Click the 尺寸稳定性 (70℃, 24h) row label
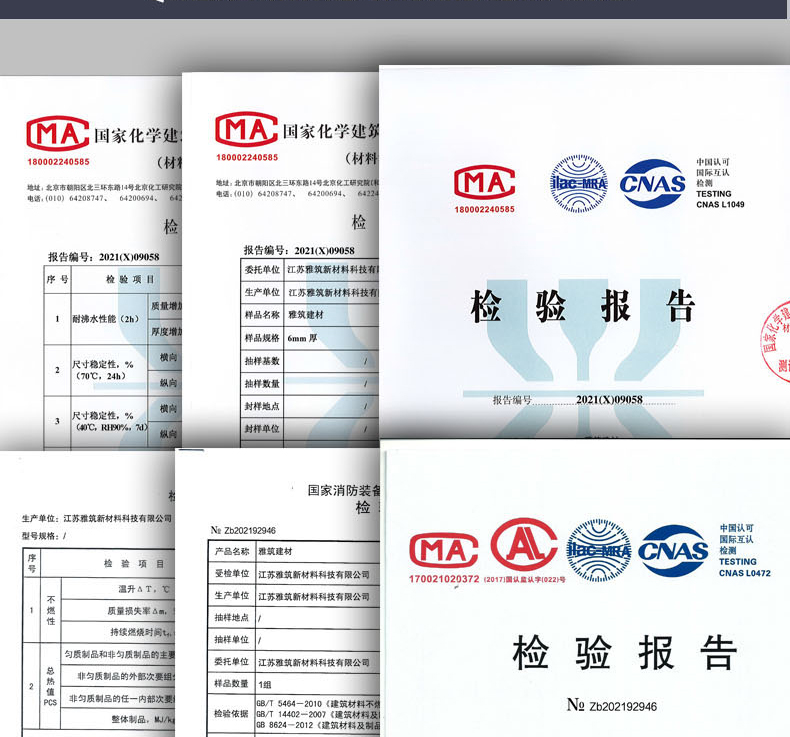 [x=102, y=370]
